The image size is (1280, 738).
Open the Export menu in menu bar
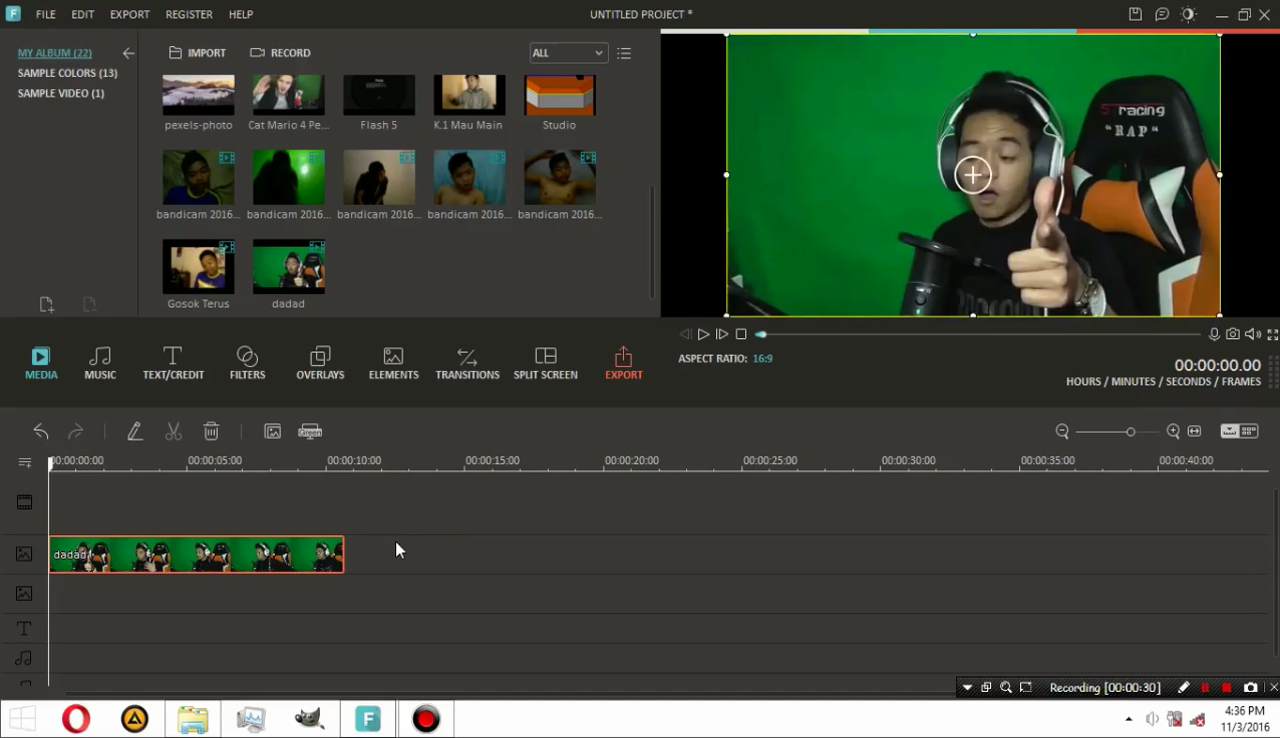tap(130, 15)
